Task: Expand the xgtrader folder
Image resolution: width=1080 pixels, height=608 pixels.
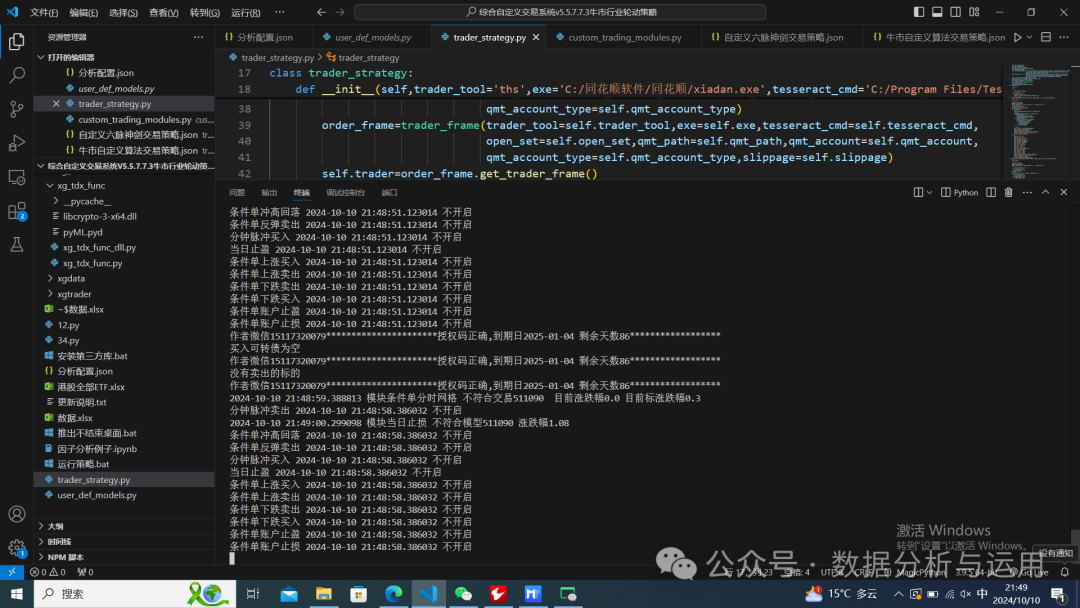Action: click(125, 294)
